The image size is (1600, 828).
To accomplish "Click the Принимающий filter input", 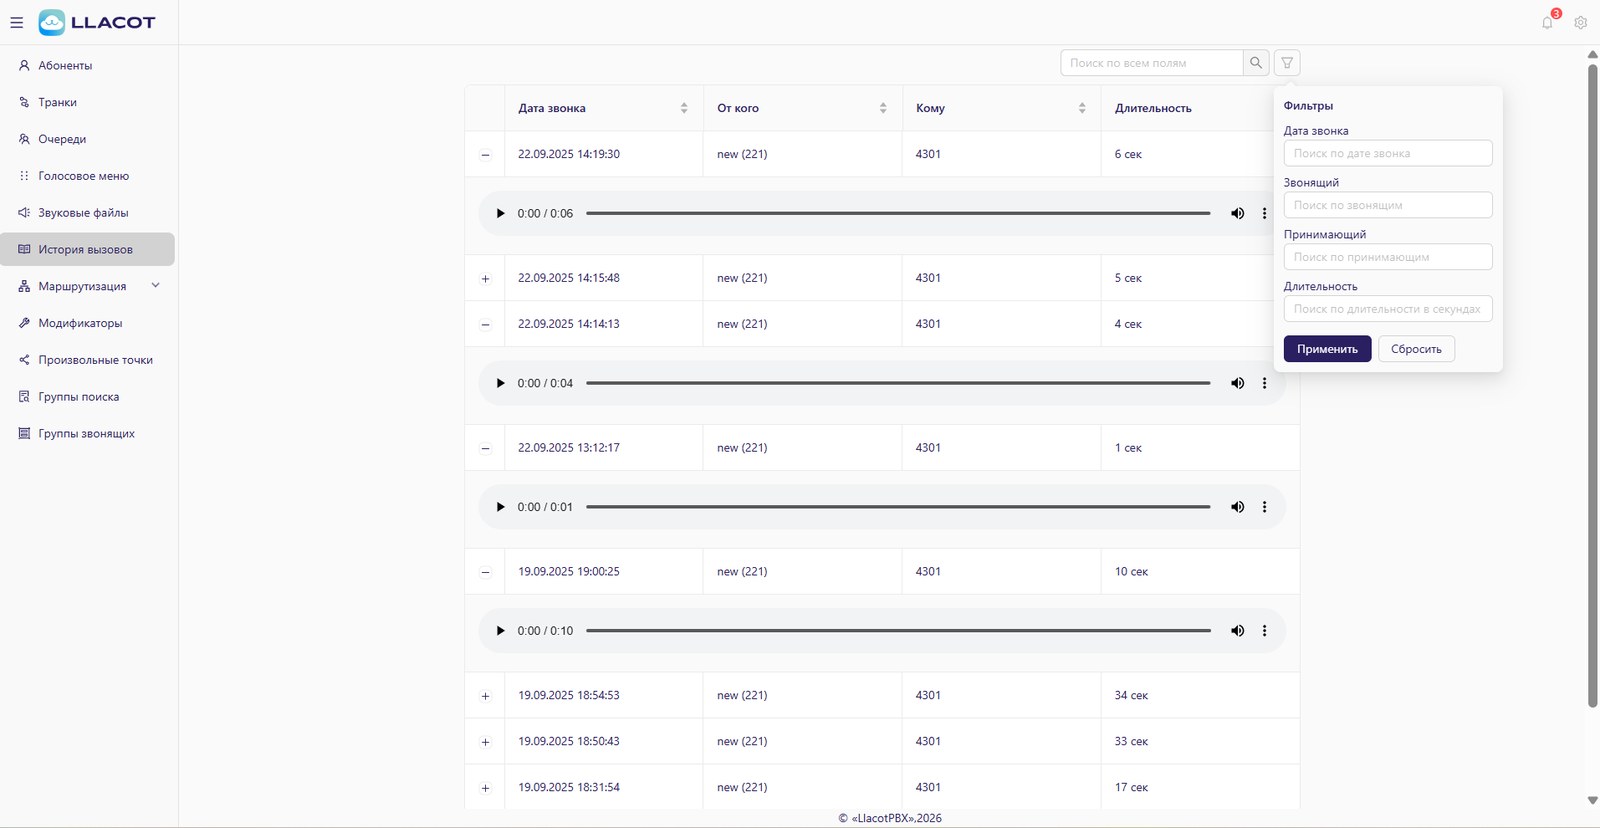I will click(x=1388, y=257).
